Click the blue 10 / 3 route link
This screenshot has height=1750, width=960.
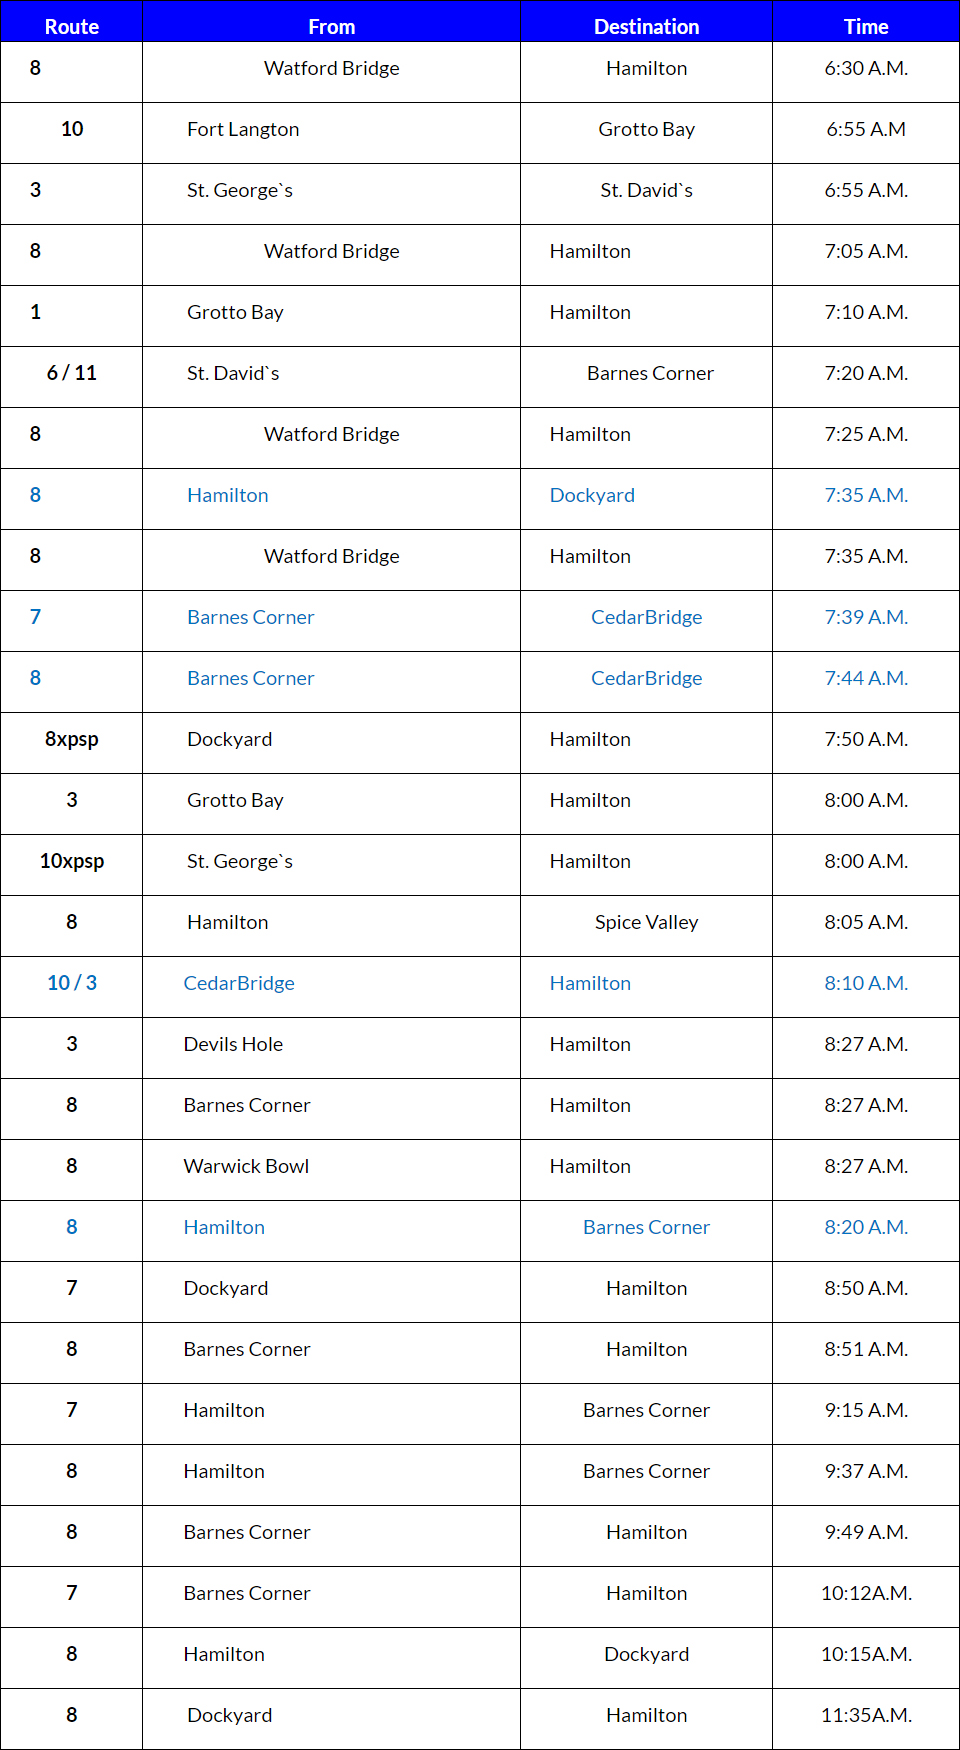coord(72,983)
